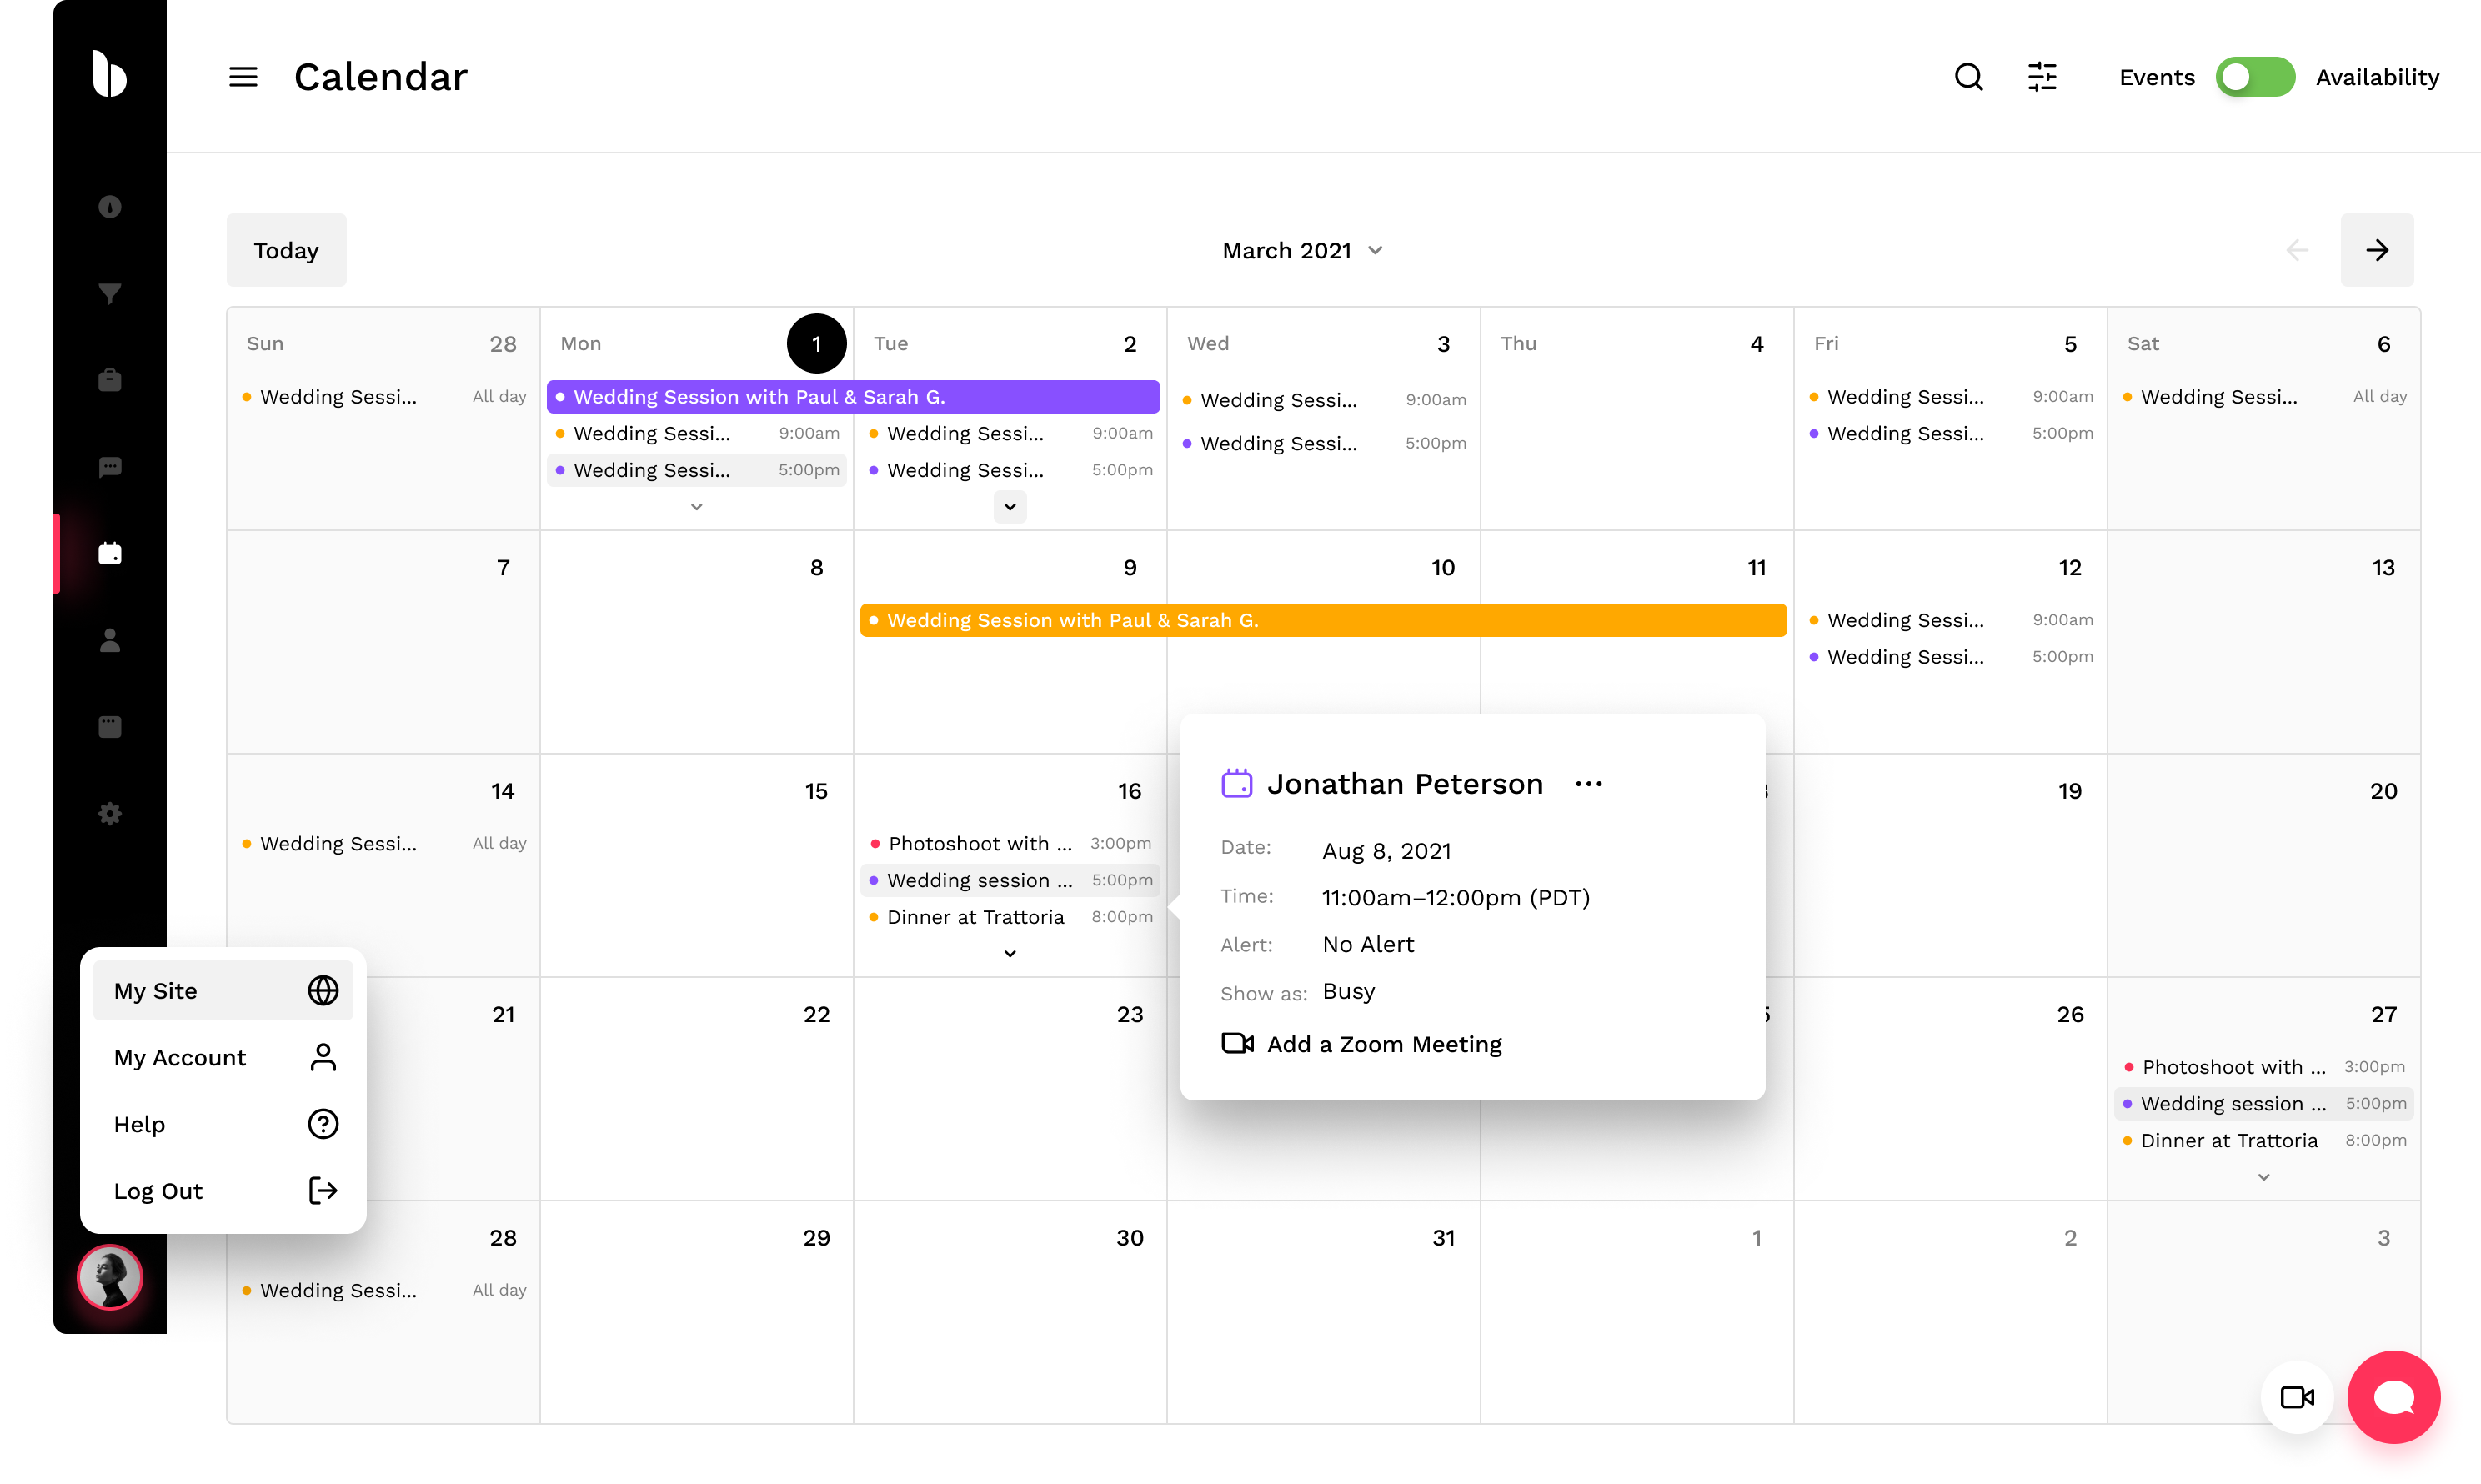
Task: Expand more events on Tuesday 16
Action: click(1010, 954)
